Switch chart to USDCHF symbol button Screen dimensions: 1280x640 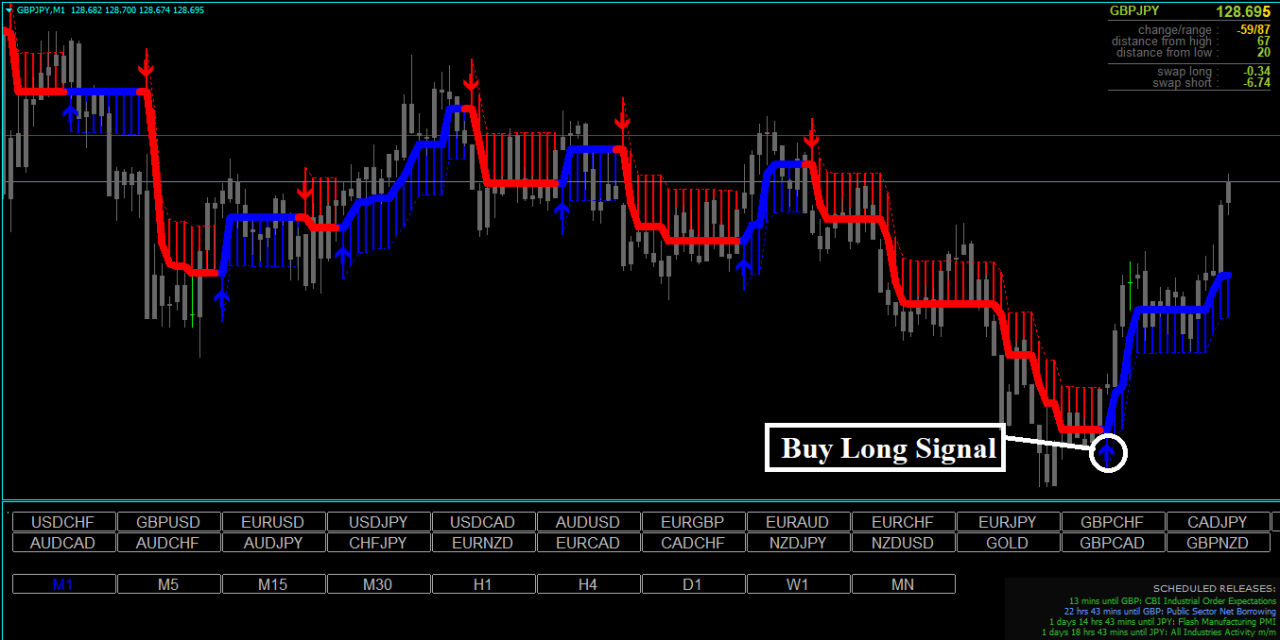(64, 522)
